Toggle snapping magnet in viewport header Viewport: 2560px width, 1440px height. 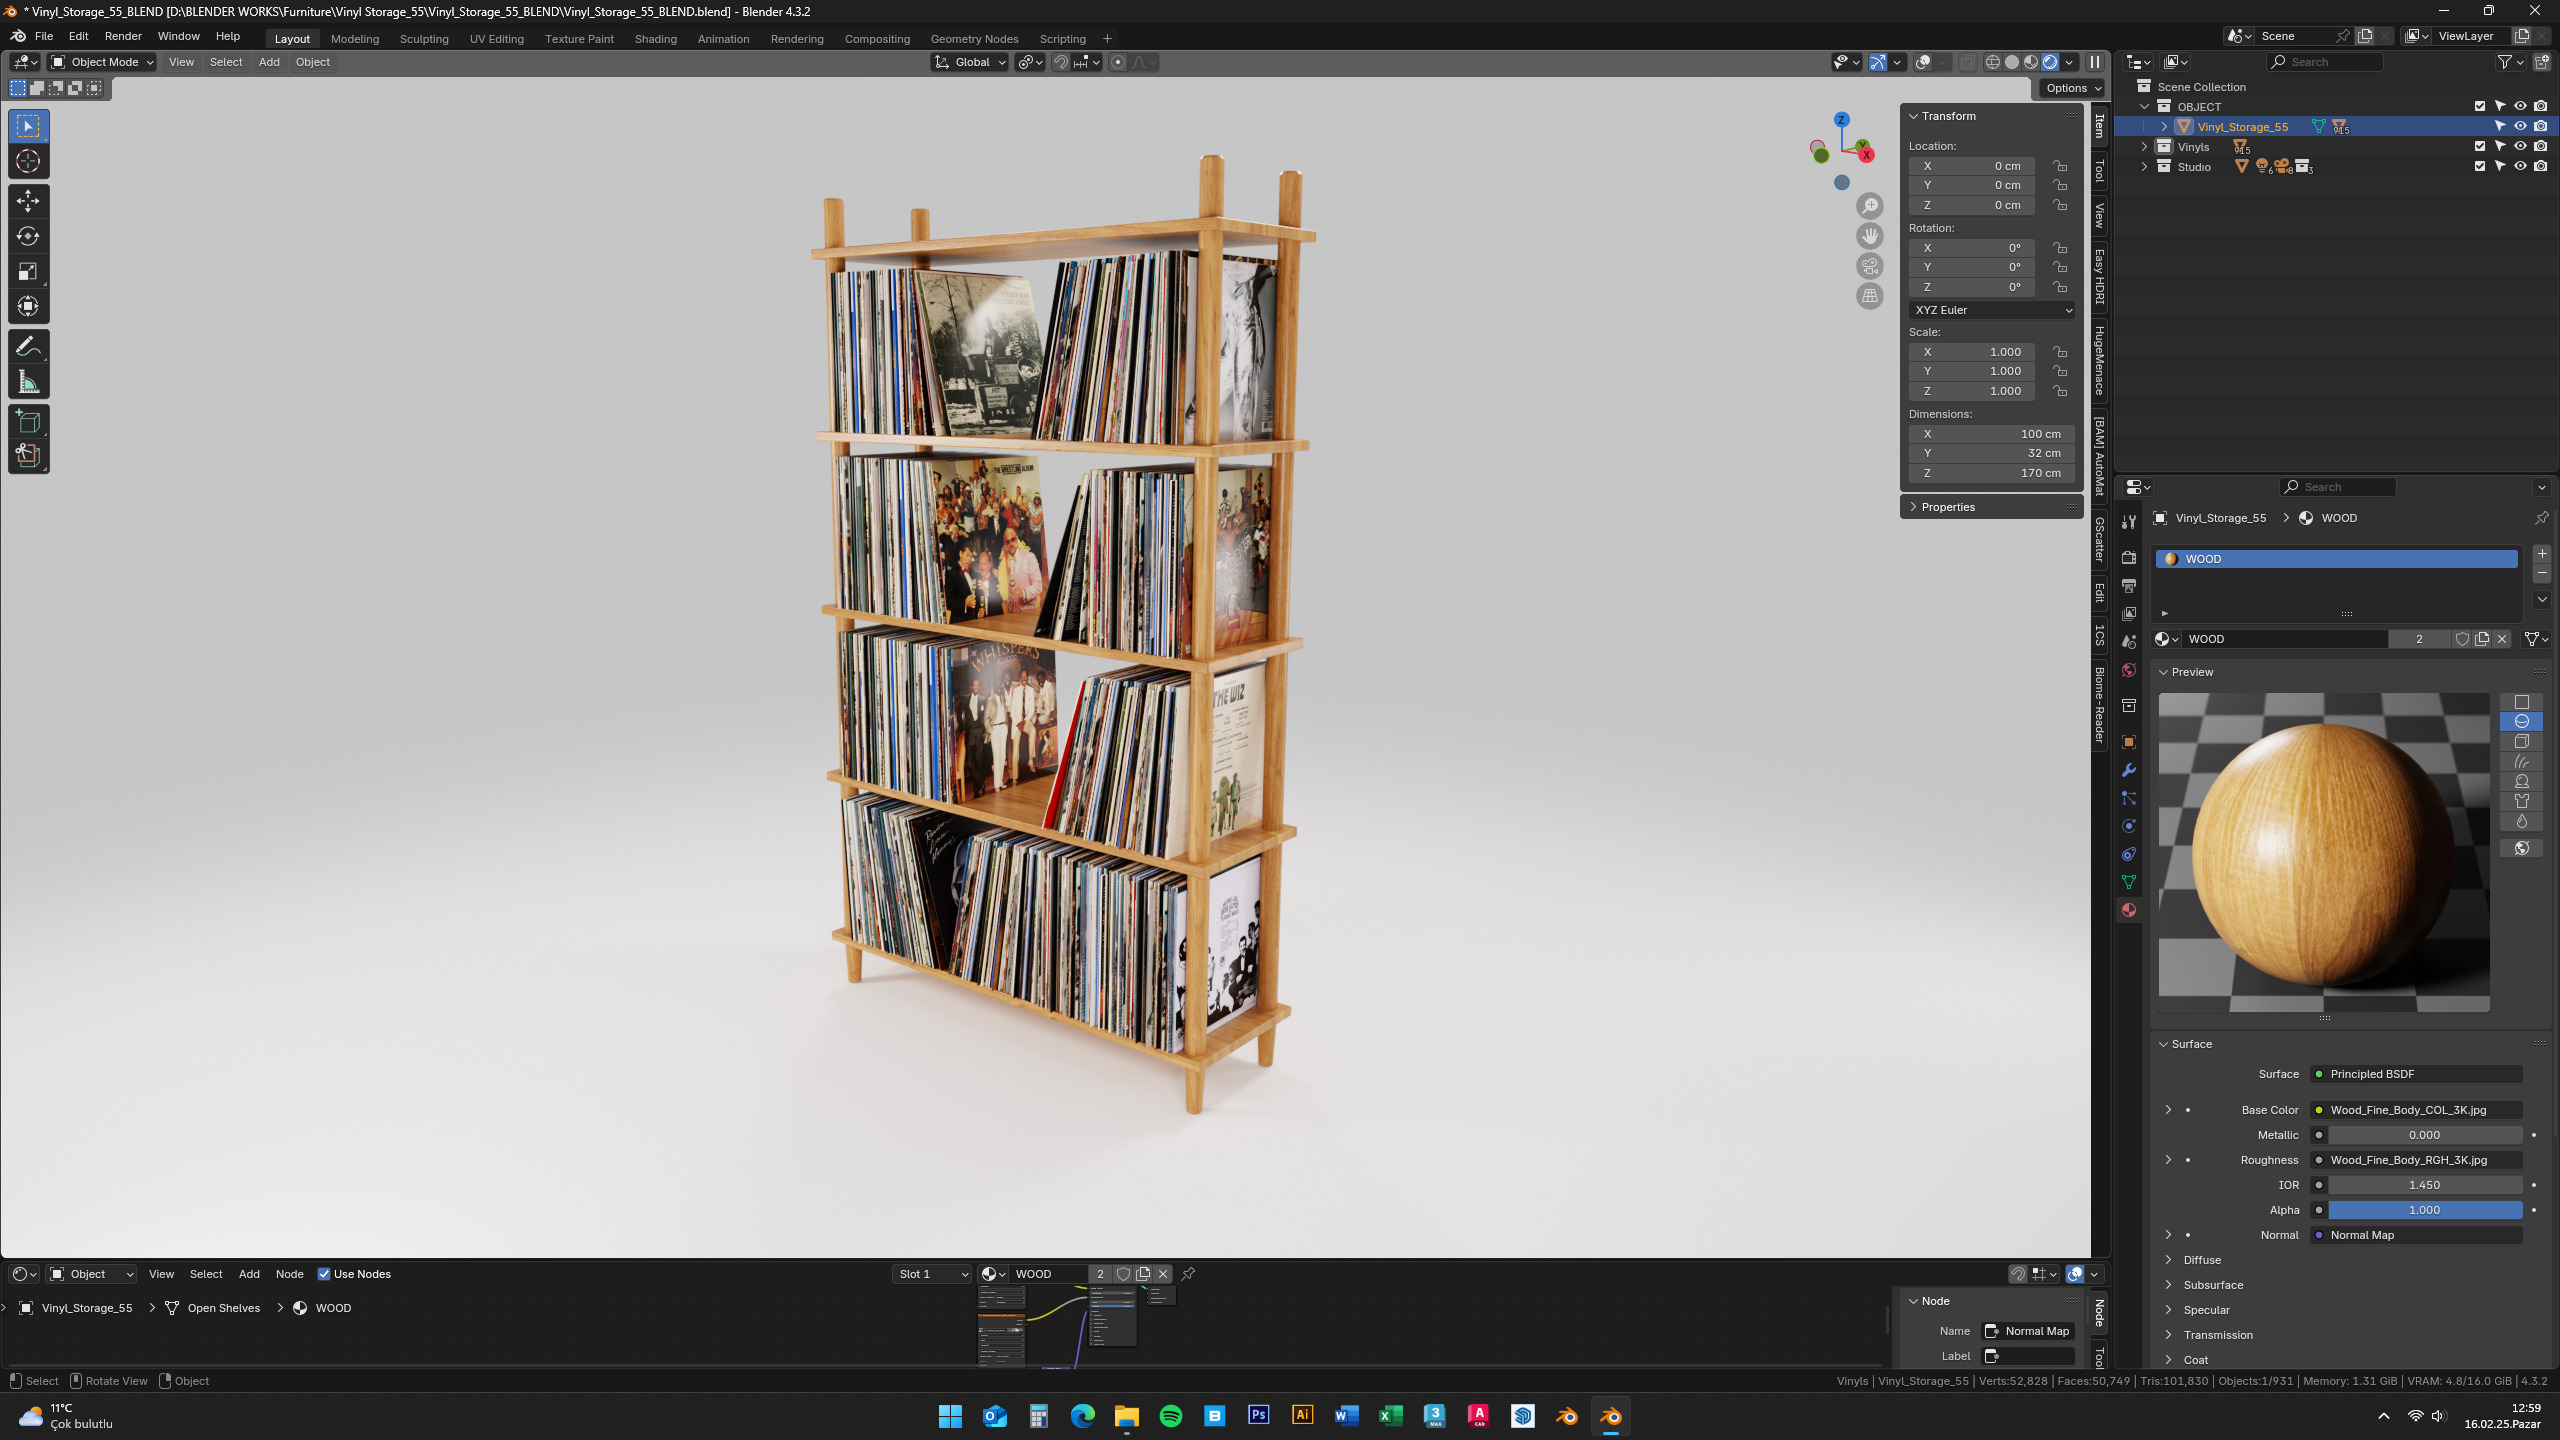(x=1061, y=62)
